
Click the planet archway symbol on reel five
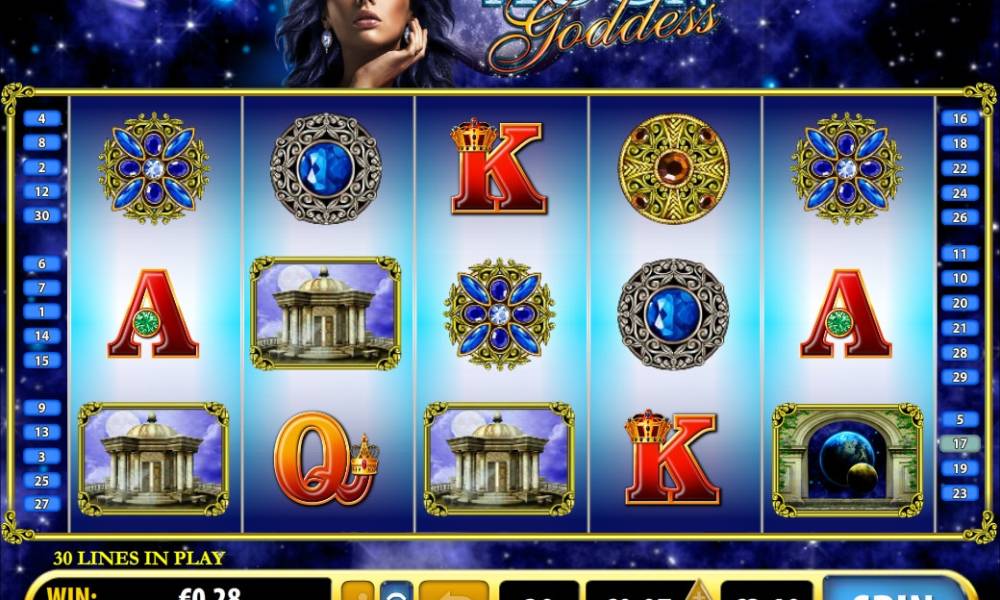click(x=847, y=460)
